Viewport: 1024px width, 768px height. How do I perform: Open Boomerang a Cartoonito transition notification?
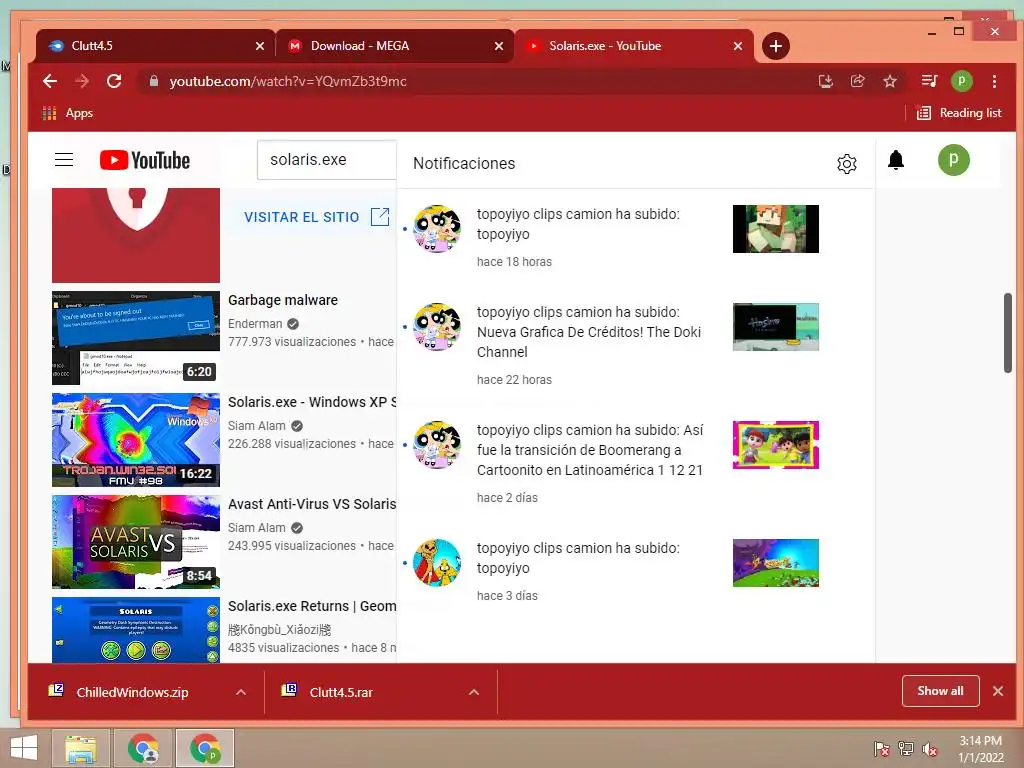tap(635, 462)
